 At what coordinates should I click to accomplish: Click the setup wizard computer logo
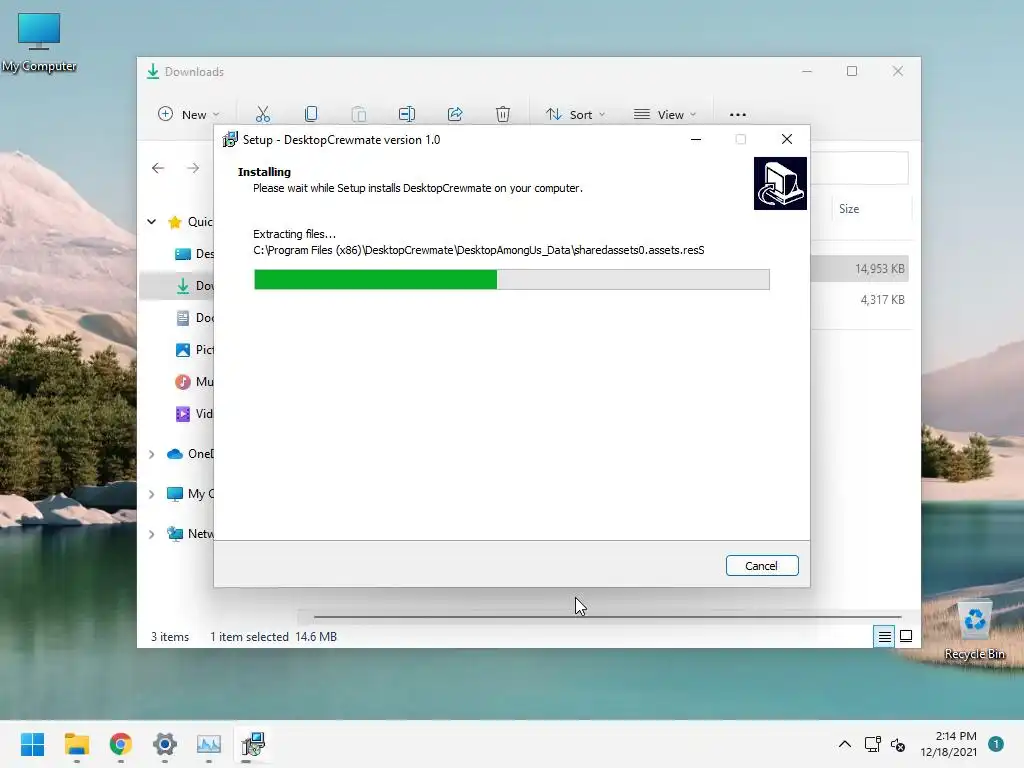(780, 184)
